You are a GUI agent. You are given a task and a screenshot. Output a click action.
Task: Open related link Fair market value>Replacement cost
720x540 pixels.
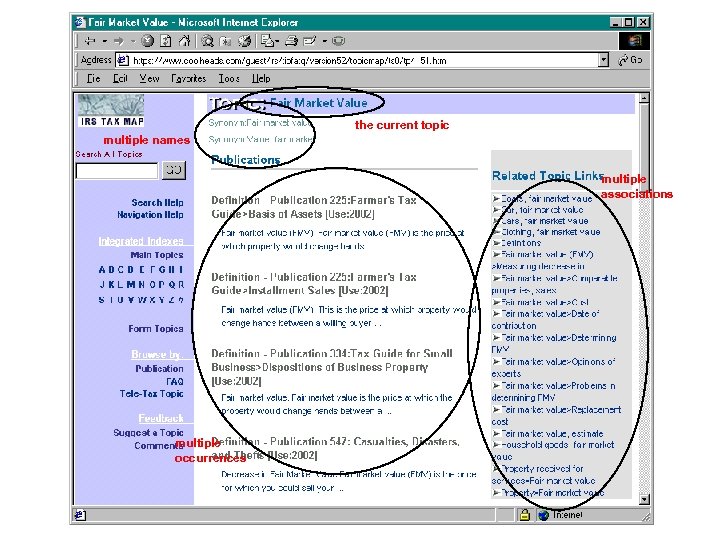(x=557, y=415)
